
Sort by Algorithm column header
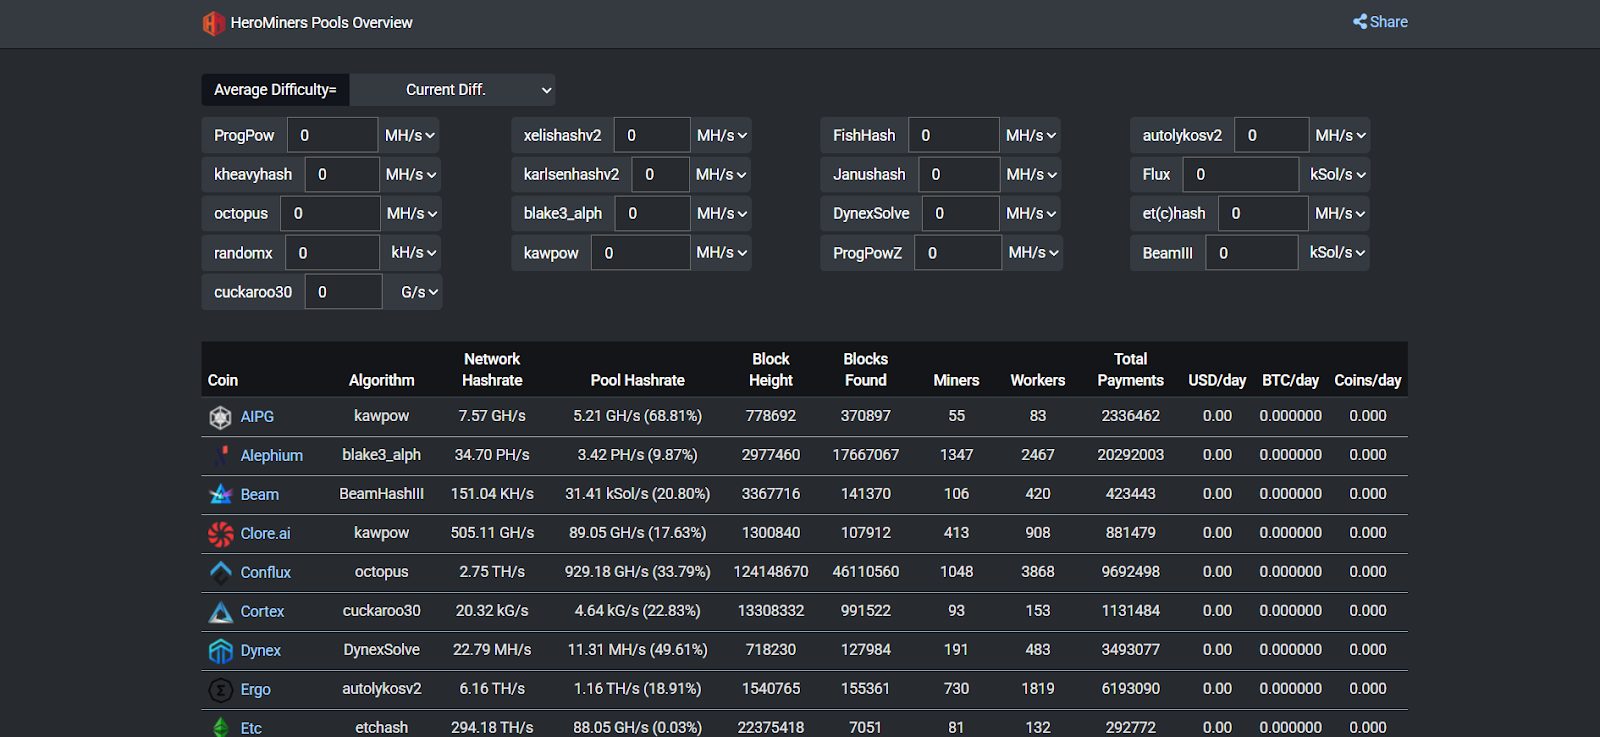click(381, 380)
